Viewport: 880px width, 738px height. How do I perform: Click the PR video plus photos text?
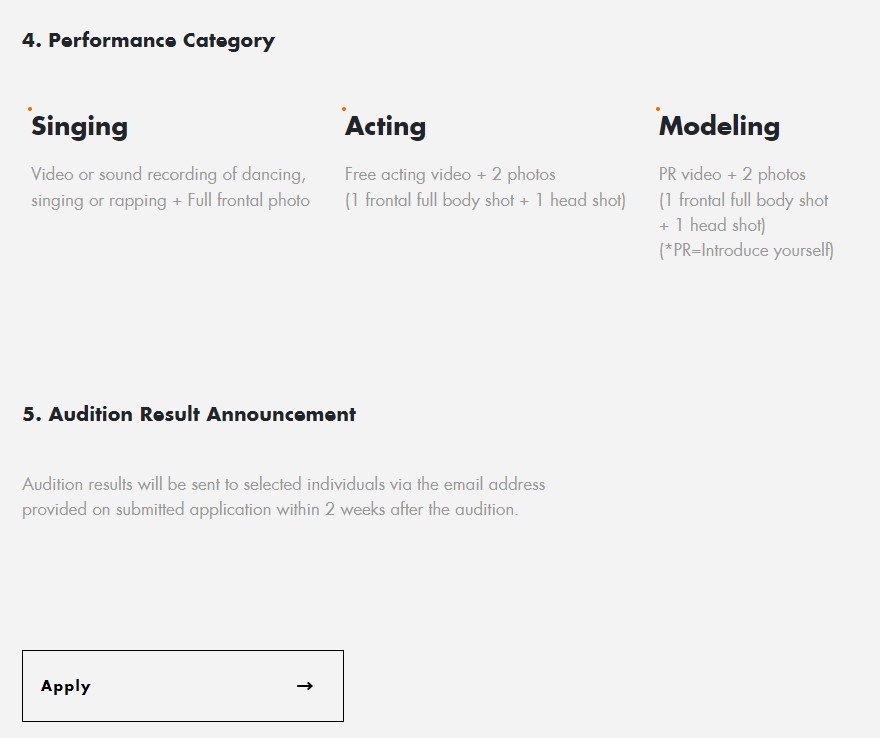click(x=732, y=175)
